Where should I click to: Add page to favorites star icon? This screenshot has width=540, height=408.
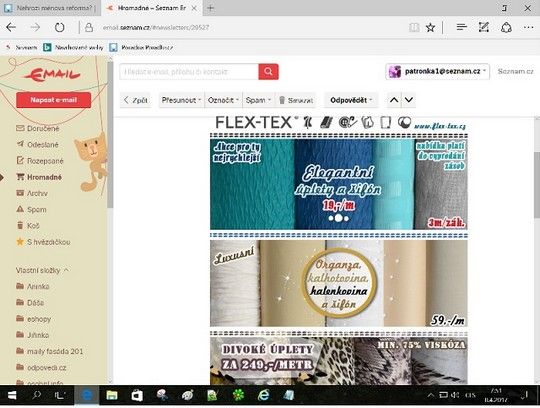pos(430,27)
